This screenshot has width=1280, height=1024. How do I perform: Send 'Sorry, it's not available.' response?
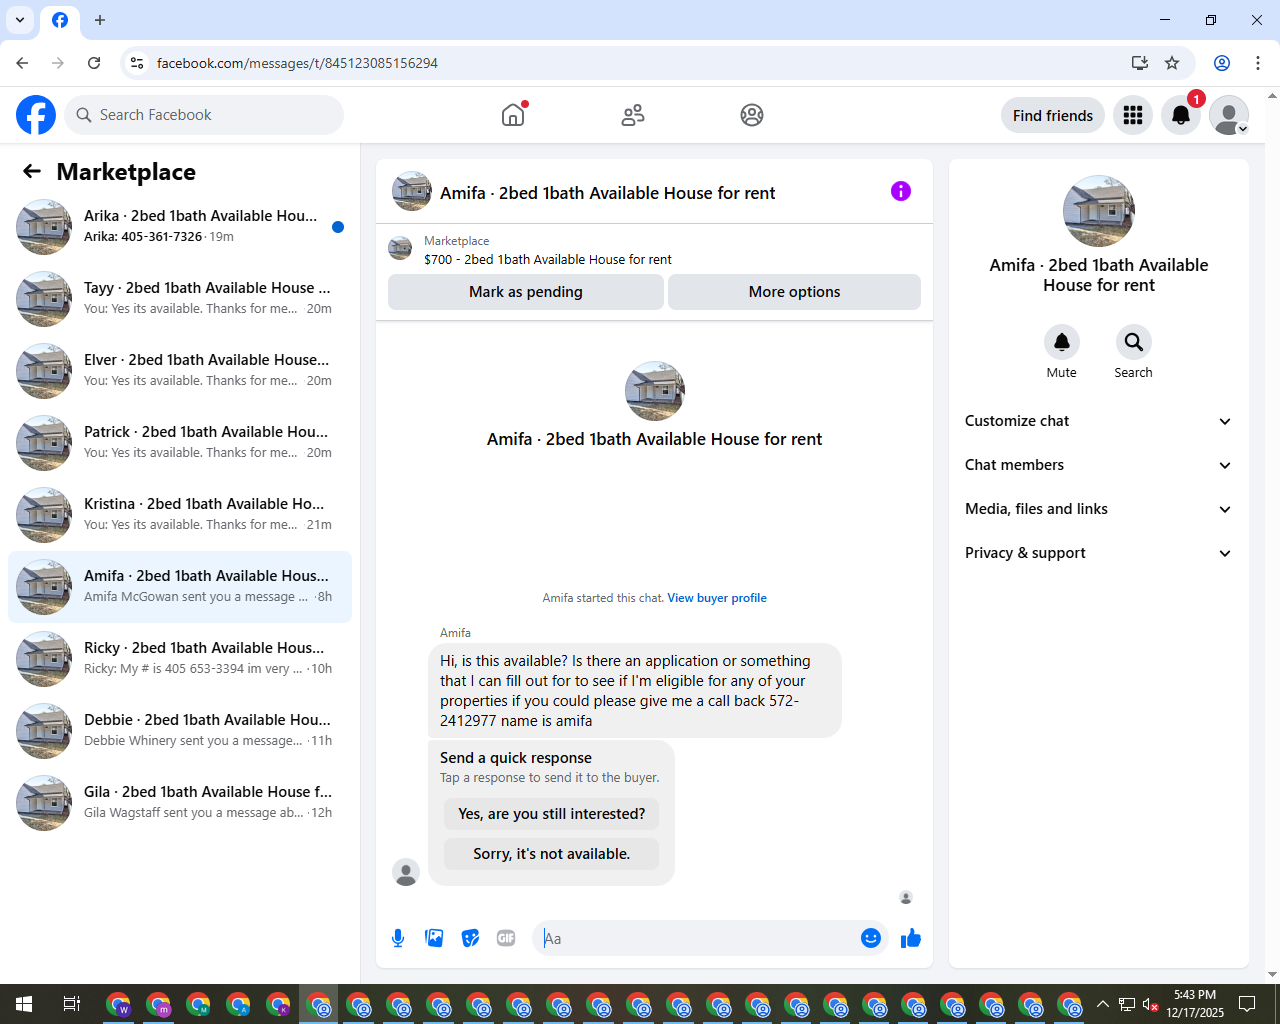(x=552, y=854)
